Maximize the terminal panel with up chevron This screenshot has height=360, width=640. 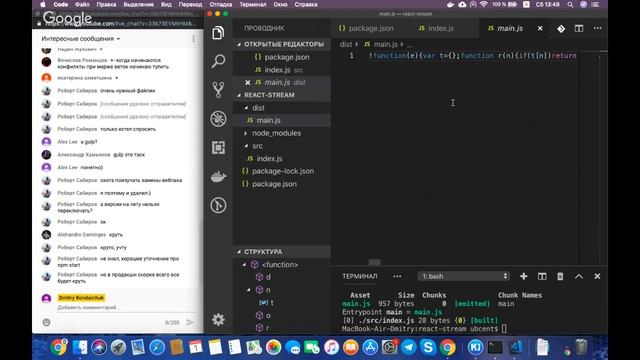click(579, 276)
